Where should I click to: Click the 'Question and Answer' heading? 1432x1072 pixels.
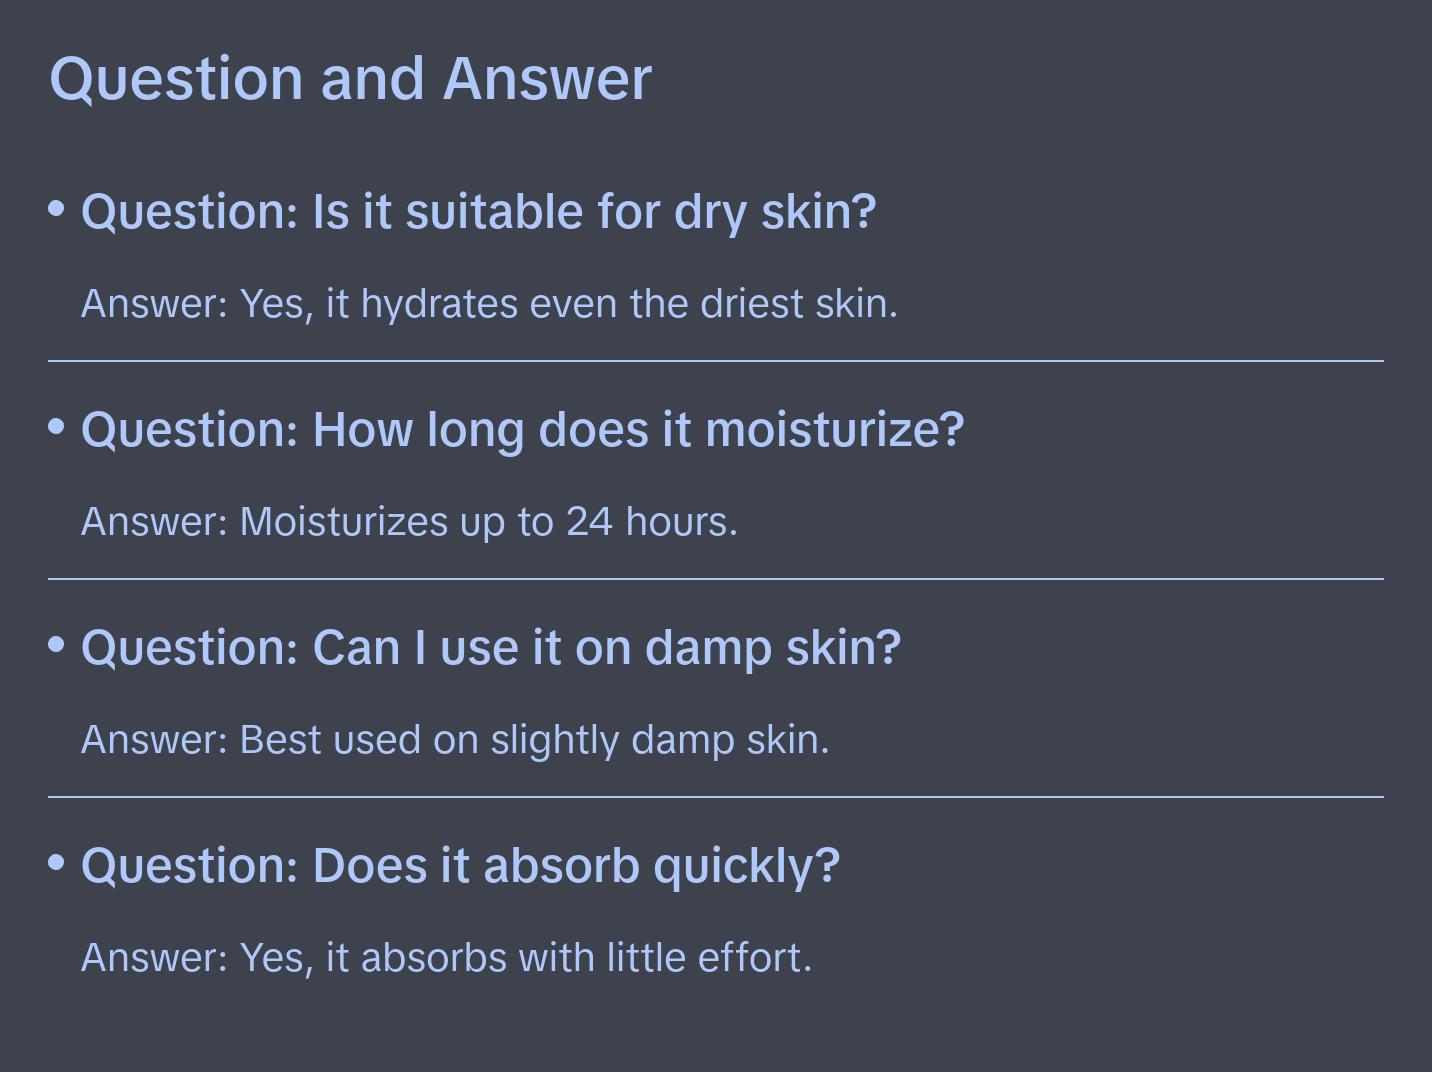coord(350,78)
